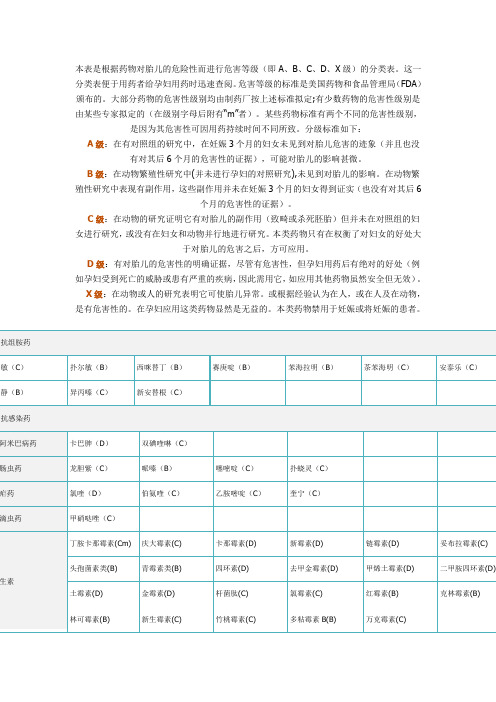Select the cell '万克霉素(C)'

(386, 620)
